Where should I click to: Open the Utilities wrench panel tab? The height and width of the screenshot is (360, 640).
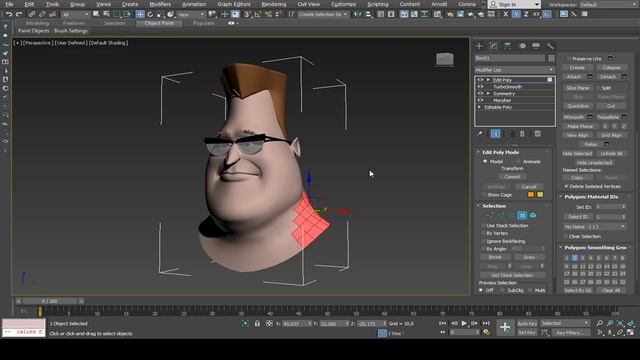point(550,46)
